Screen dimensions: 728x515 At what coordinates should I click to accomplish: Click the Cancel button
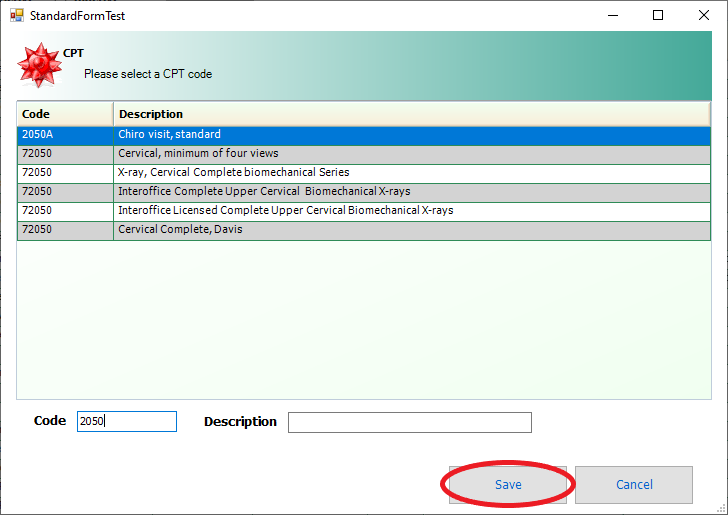634,485
